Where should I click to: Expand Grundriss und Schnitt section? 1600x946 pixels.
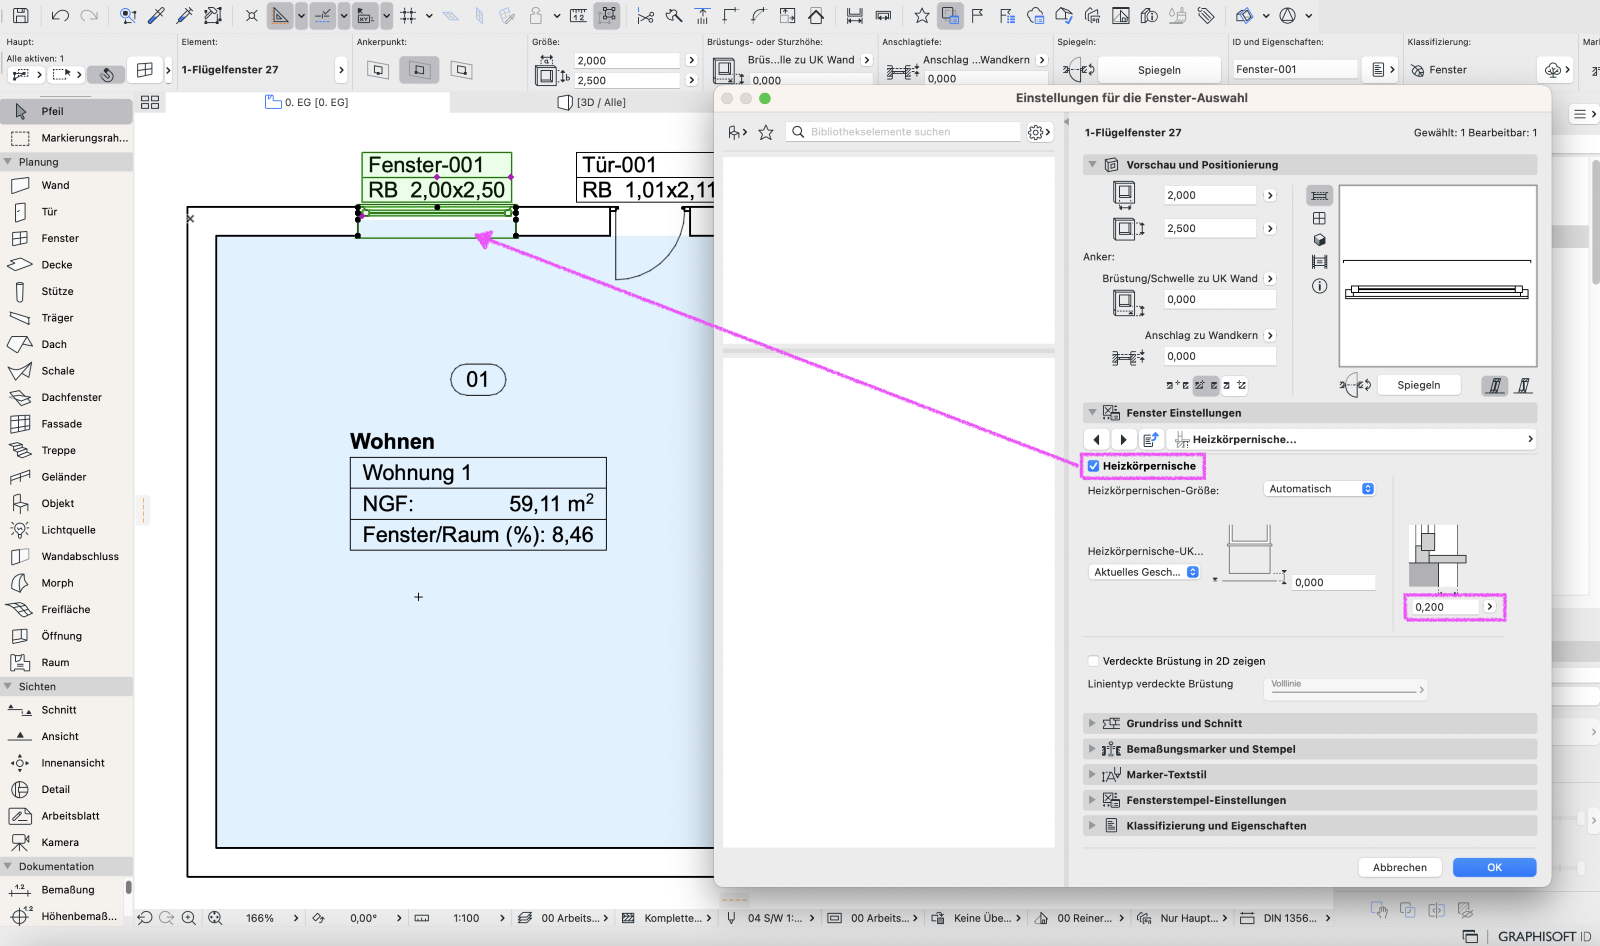pos(1092,723)
